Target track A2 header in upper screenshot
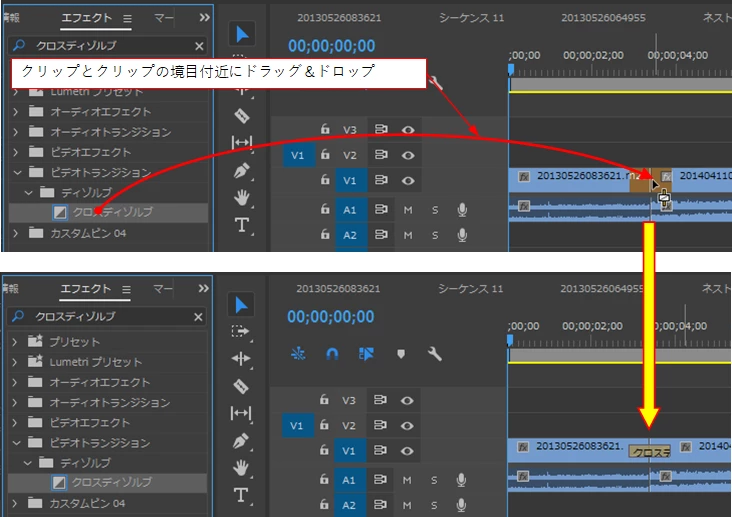This screenshot has height=517, width=732. point(350,235)
